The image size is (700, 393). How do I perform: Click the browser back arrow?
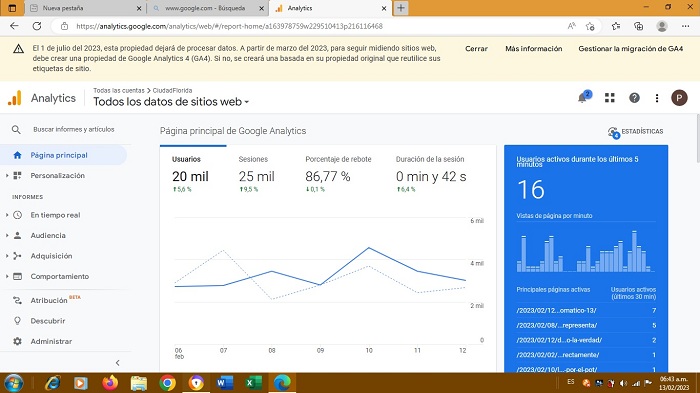[x=14, y=26]
